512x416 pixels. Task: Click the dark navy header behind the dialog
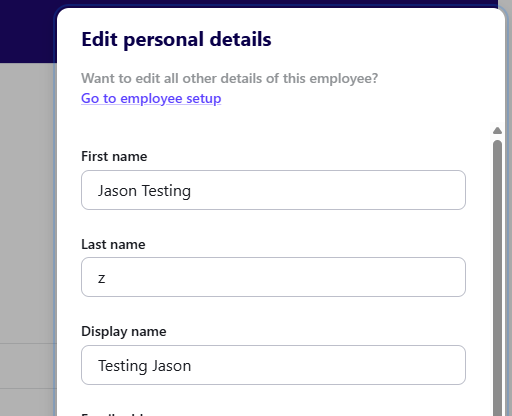pyautogui.click(x=27, y=30)
